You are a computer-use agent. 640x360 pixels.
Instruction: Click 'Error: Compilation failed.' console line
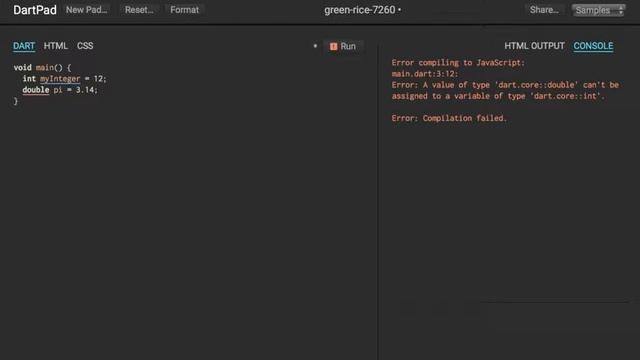pos(449,118)
